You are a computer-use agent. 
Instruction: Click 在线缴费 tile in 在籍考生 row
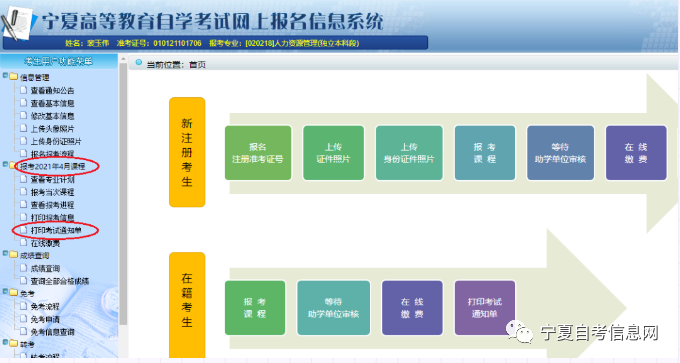[x=412, y=308]
